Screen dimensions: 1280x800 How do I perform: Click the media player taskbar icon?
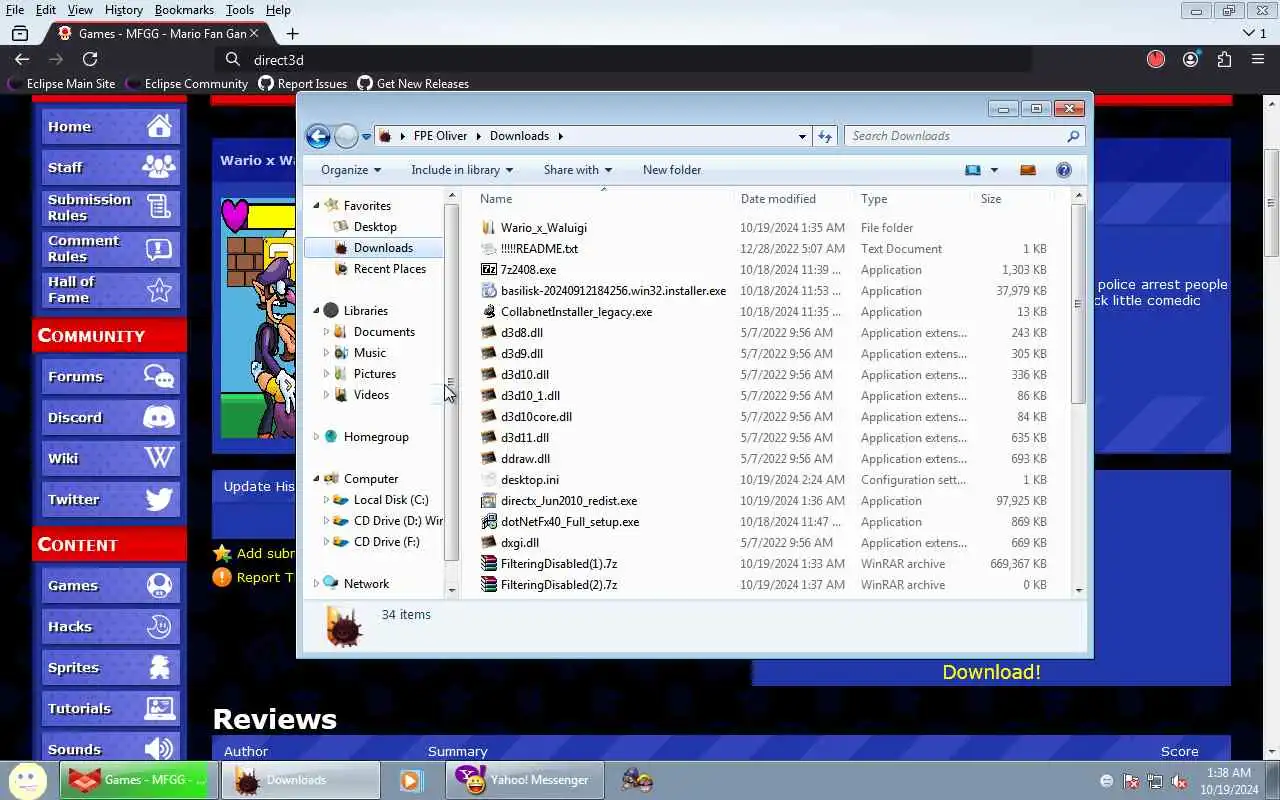click(411, 780)
